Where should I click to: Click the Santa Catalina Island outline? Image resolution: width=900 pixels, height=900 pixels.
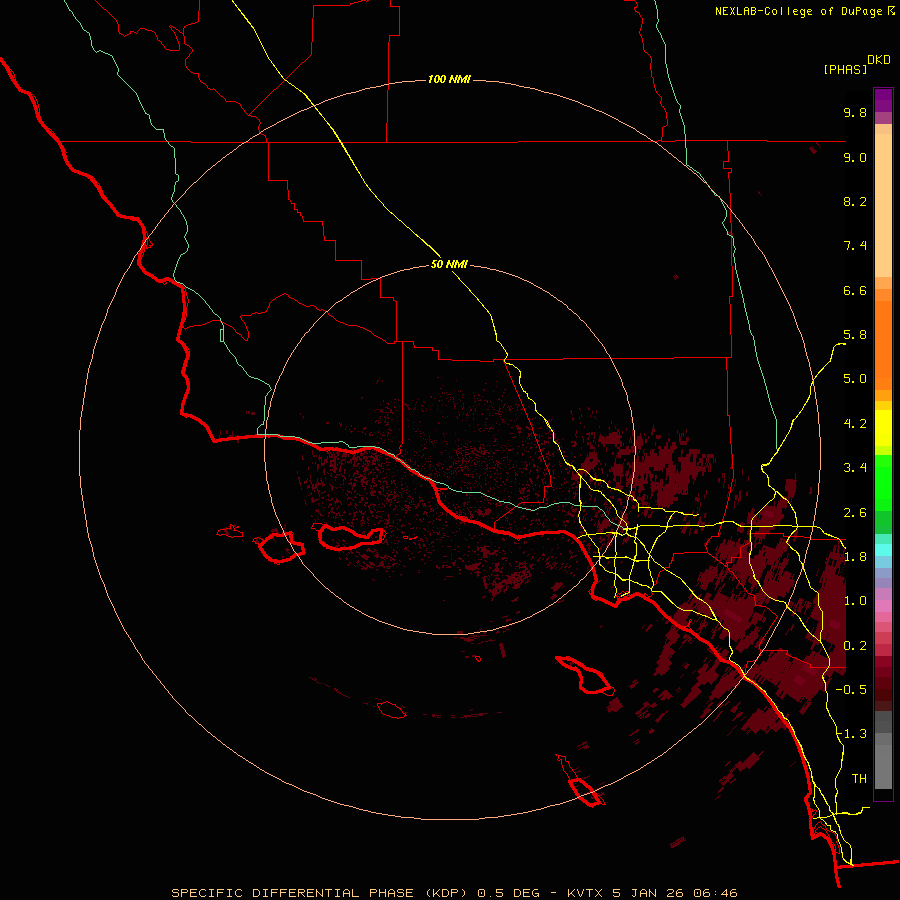(584, 675)
